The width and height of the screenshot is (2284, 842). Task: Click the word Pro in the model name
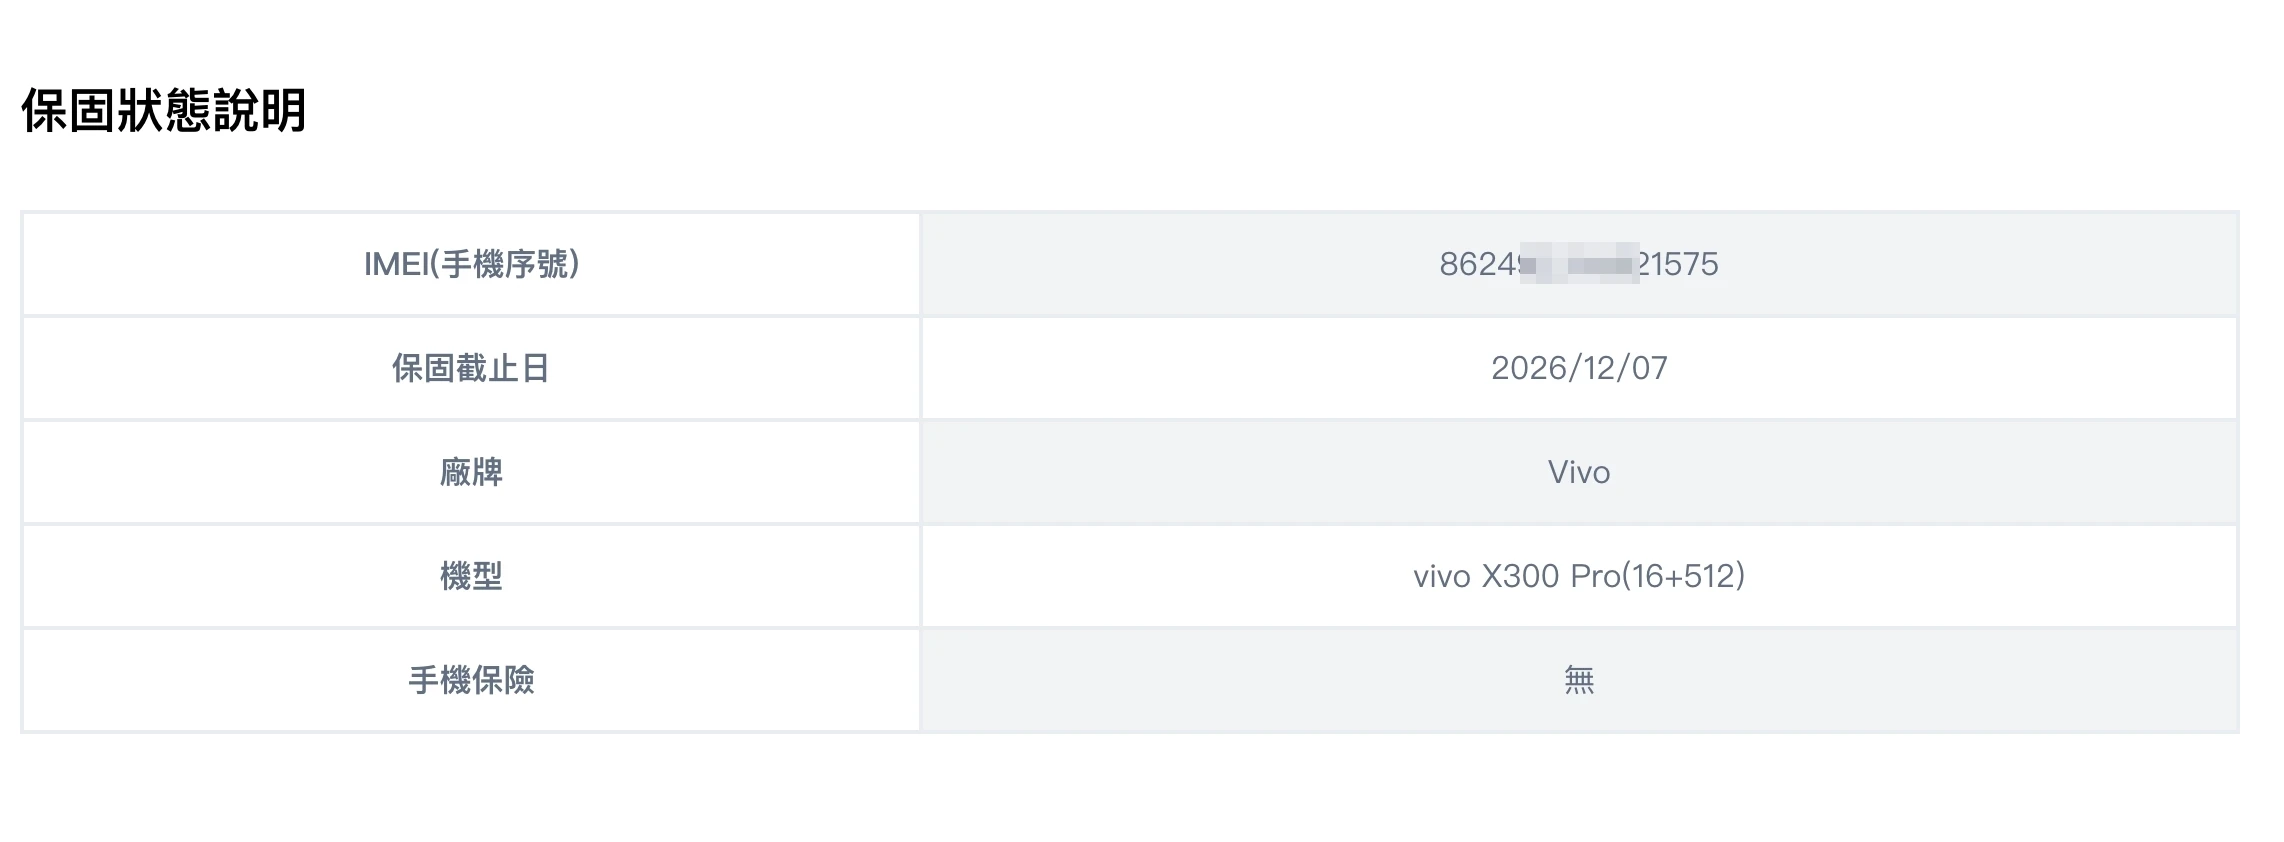click(x=1596, y=576)
